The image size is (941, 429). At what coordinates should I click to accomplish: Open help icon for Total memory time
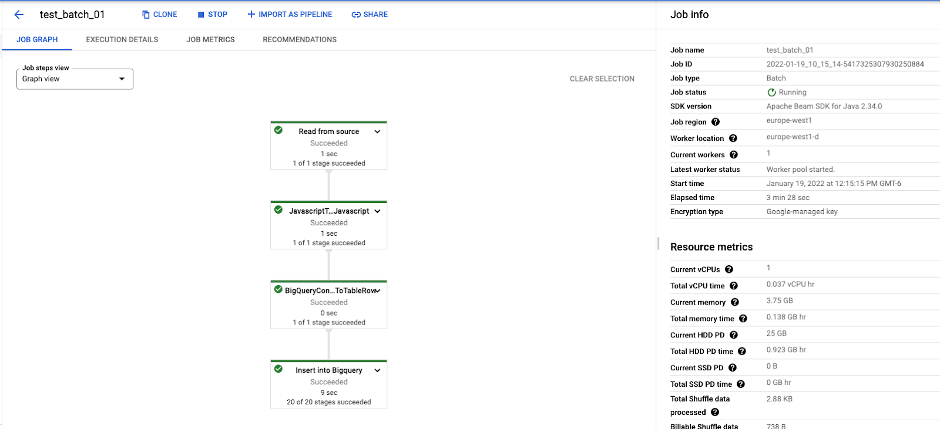(743, 319)
